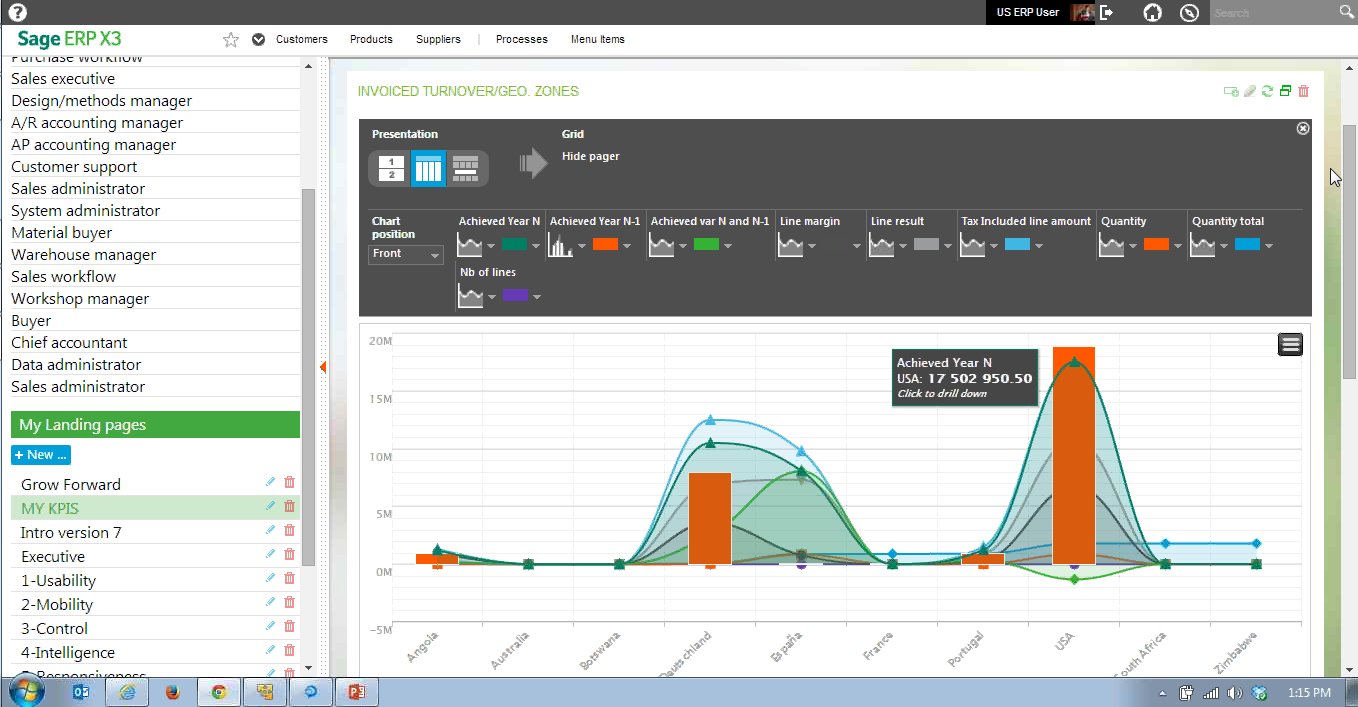1358x707 pixels.
Task: Open the Processes menu
Action: tap(521, 39)
